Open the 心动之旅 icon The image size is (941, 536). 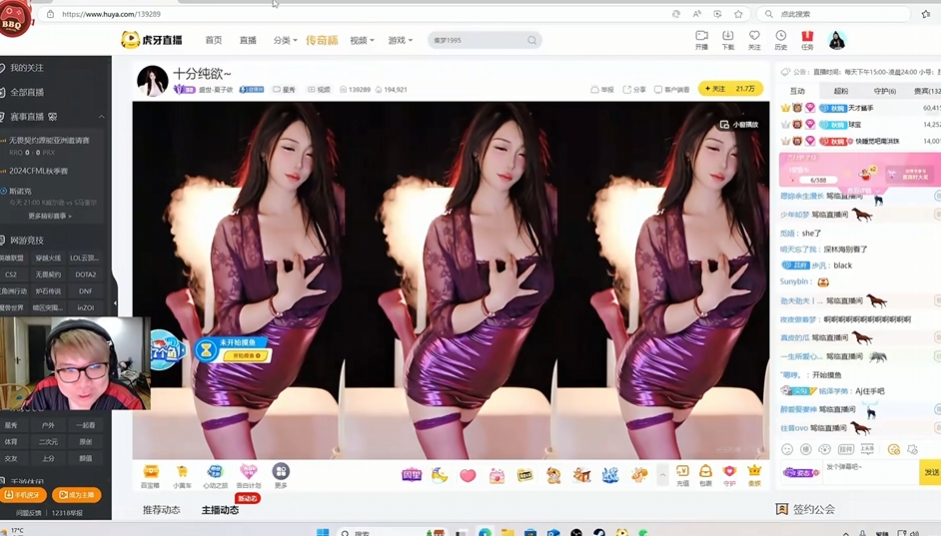coord(215,476)
